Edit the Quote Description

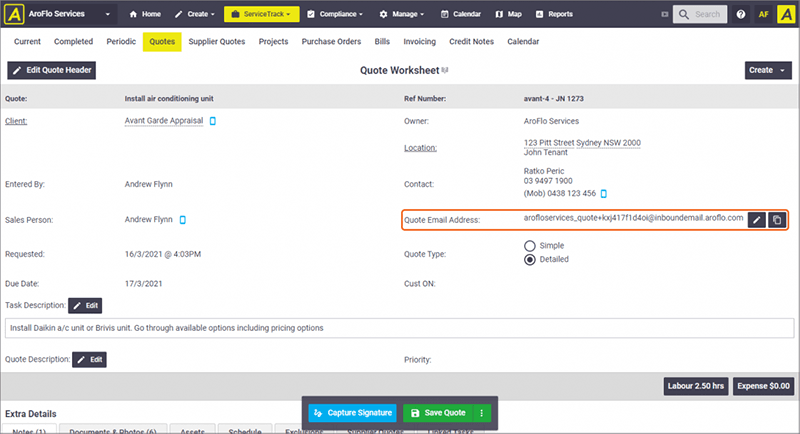click(89, 360)
